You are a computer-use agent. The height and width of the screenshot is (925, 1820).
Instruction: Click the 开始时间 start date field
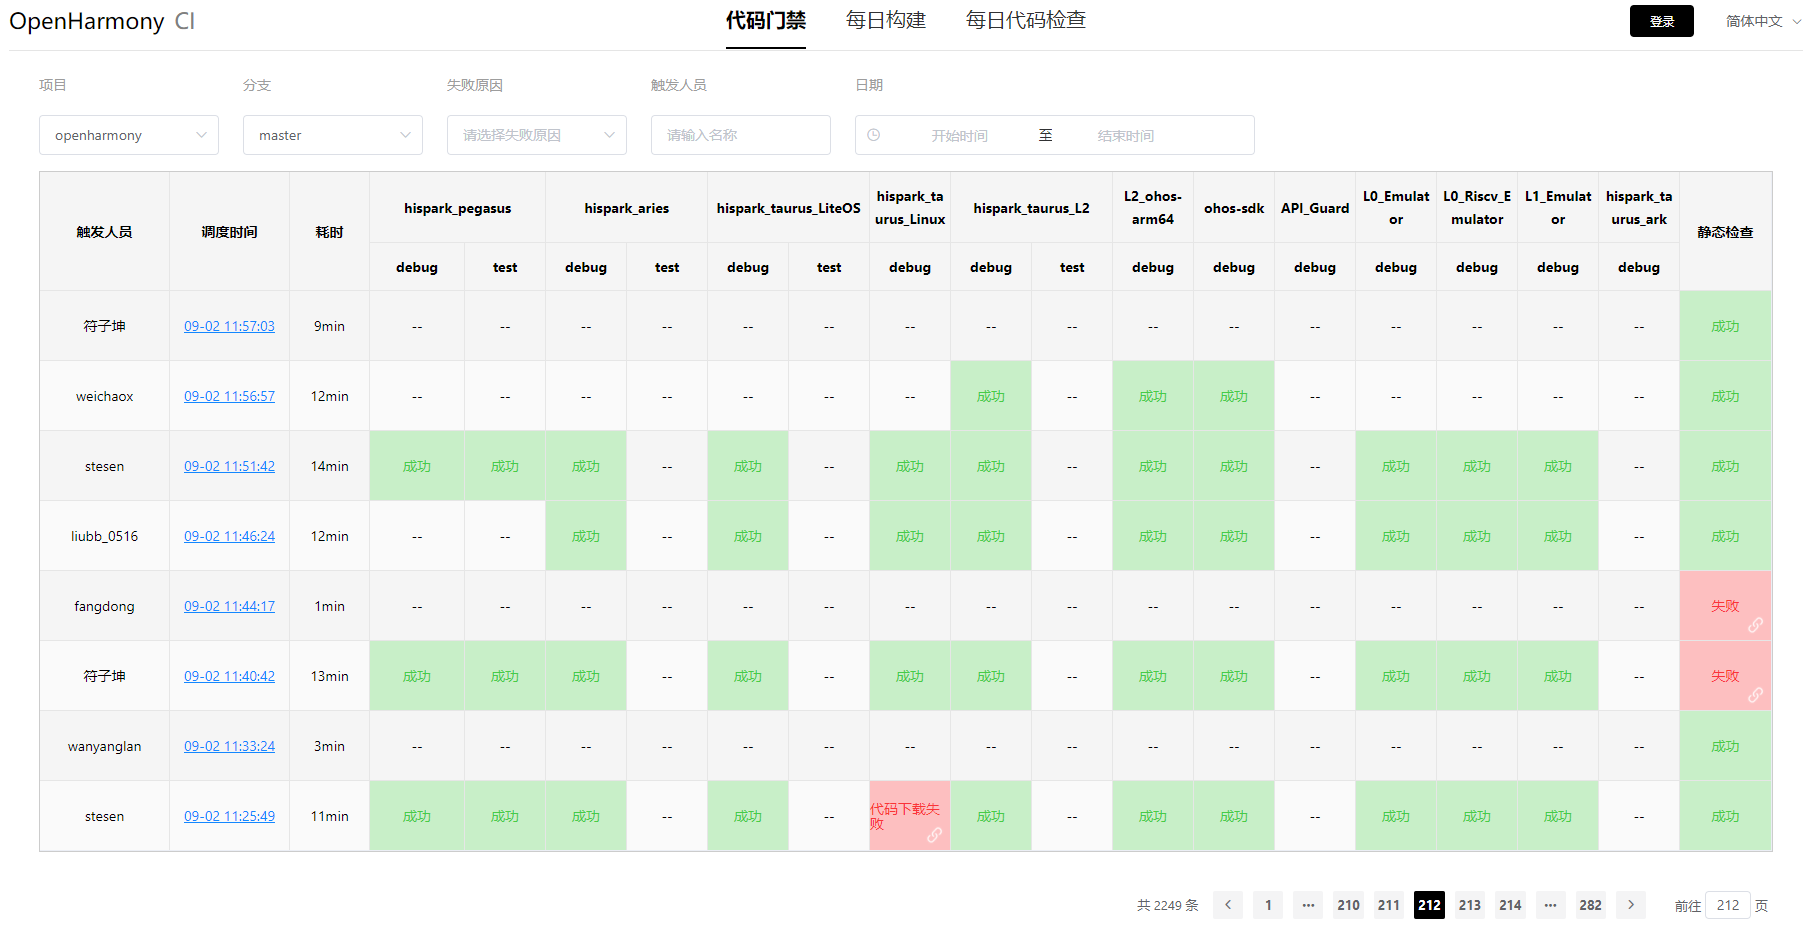click(959, 135)
